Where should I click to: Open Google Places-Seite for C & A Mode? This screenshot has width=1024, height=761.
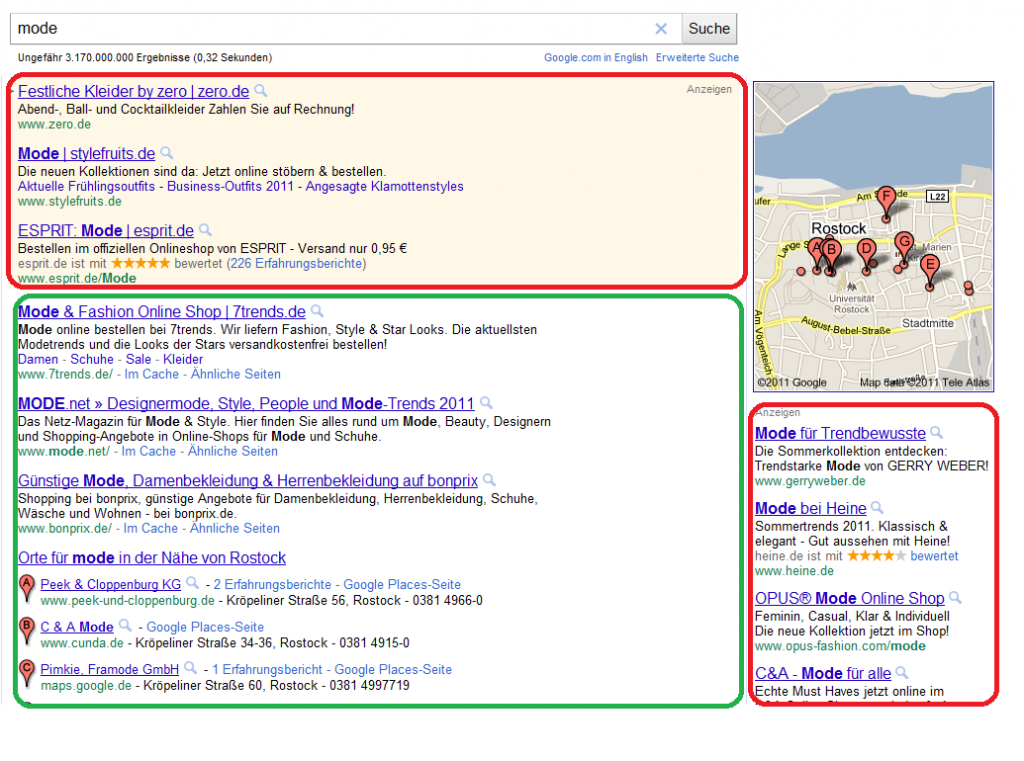[205, 627]
